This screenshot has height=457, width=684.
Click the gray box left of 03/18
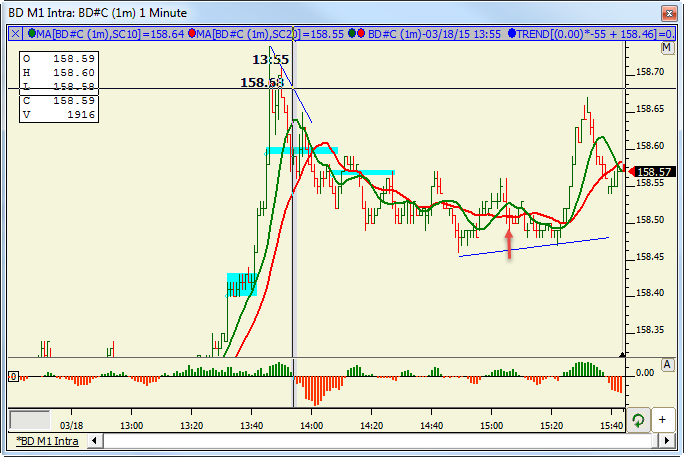click(x=30, y=420)
